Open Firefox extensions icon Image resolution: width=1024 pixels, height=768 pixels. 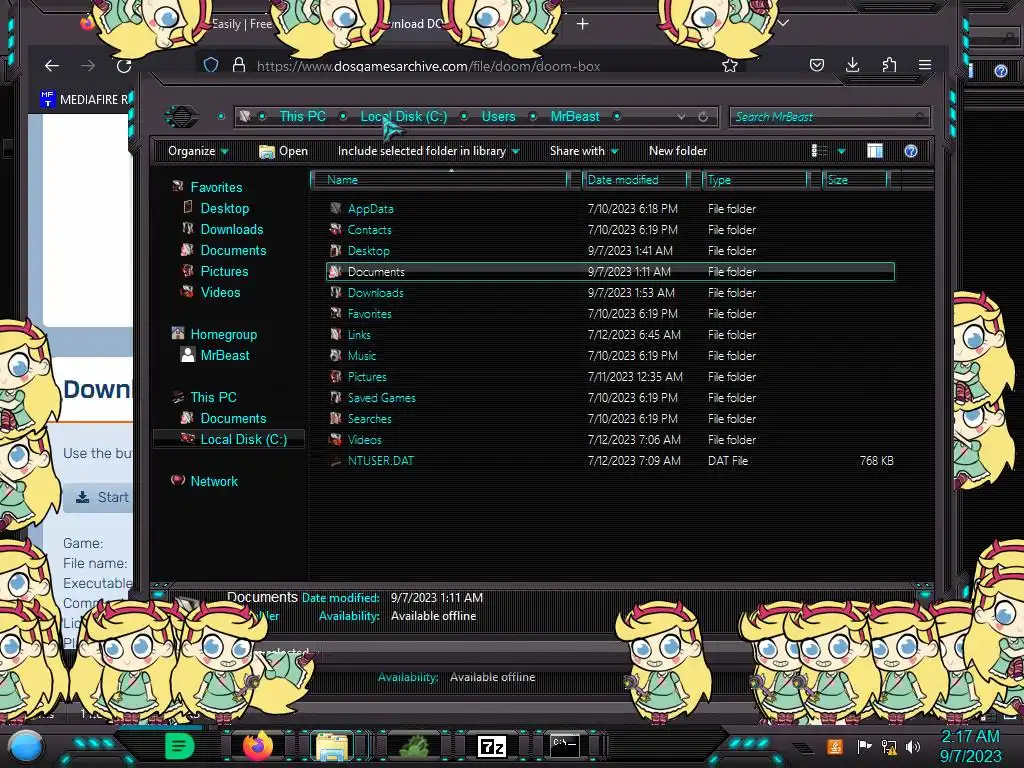click(x=889, y=65)
